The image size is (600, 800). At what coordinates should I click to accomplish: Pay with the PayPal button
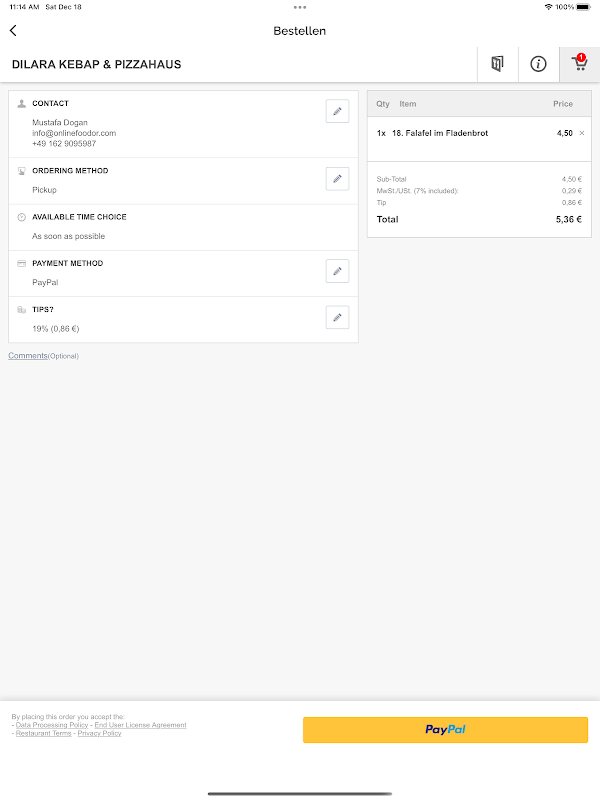point(445,730)
